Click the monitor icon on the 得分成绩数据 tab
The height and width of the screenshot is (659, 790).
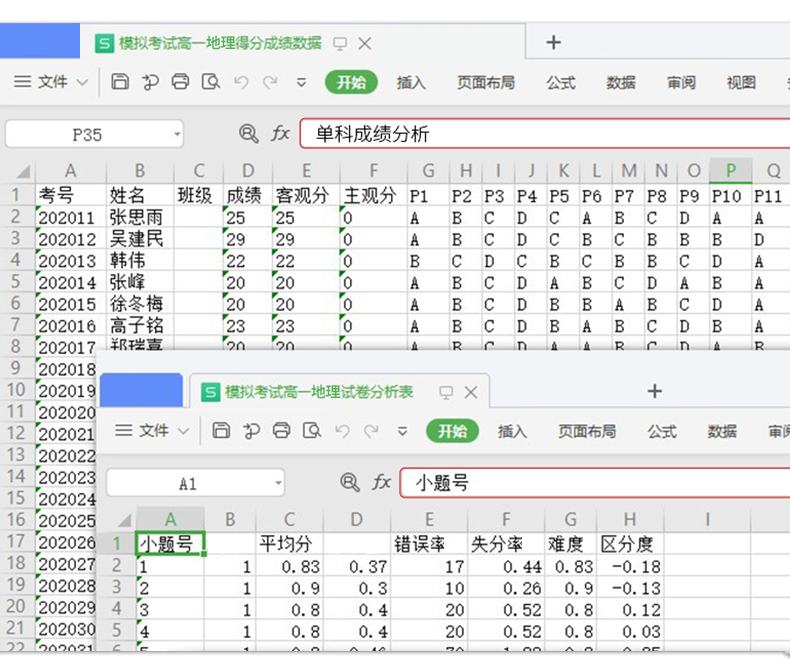[x=340, y=43]
